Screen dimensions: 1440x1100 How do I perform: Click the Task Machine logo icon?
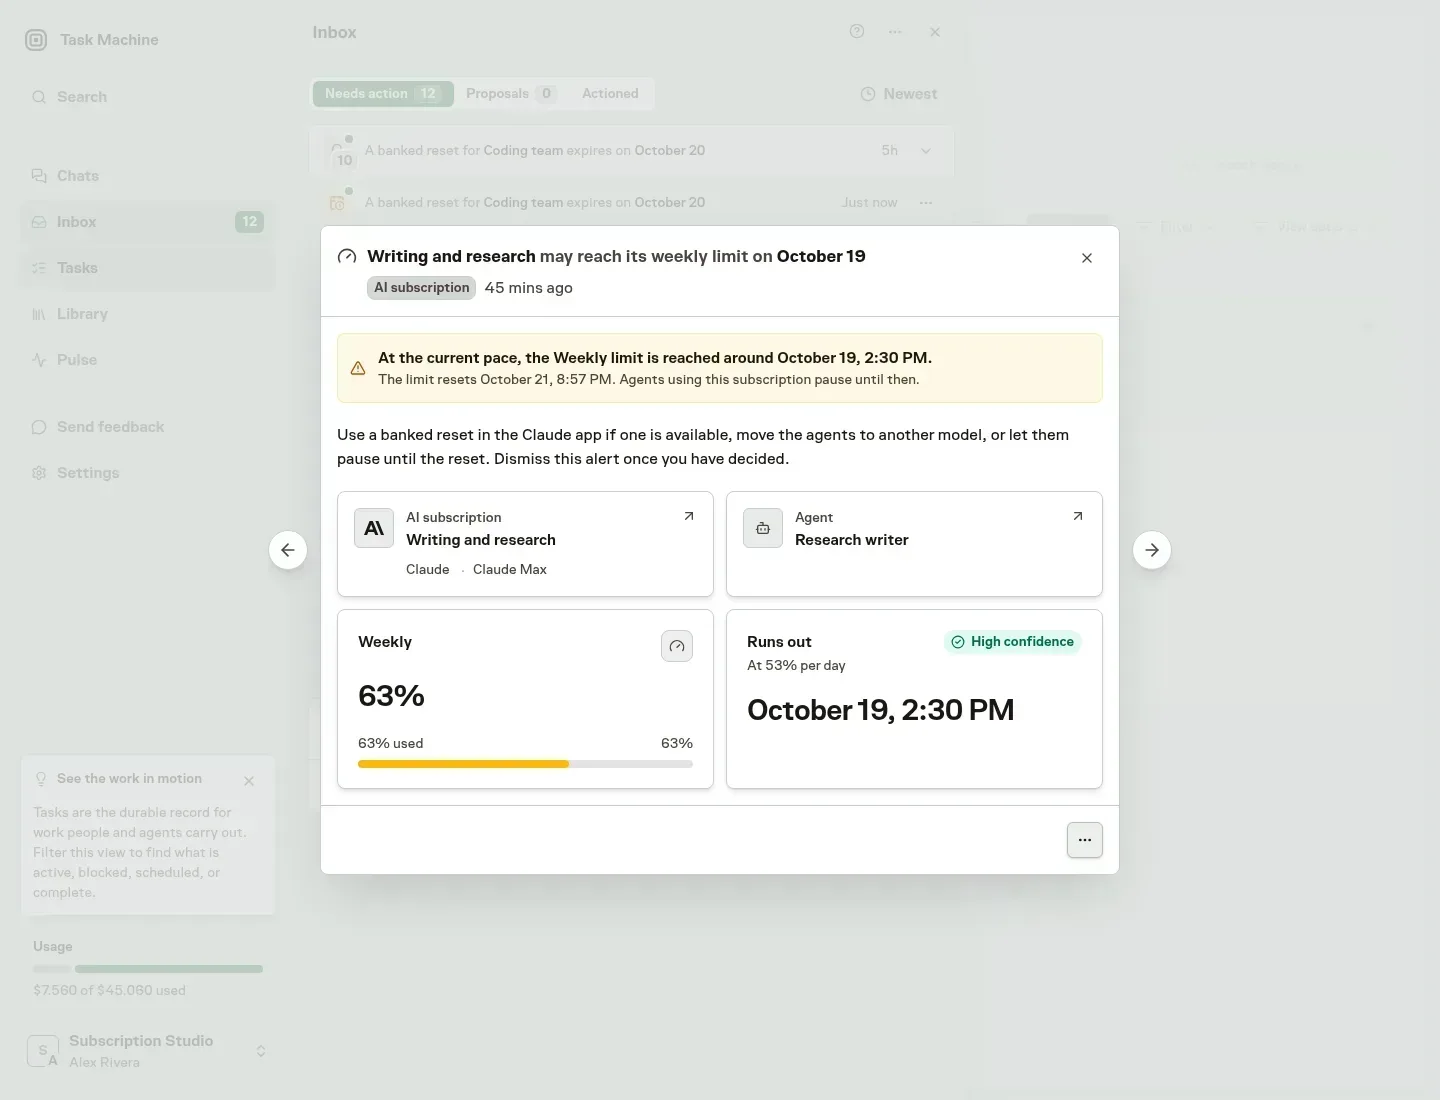click(x=36, y=40)
